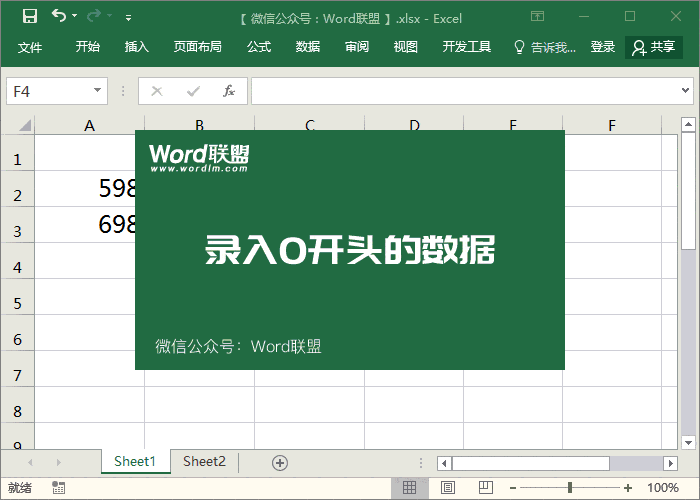The width and height of the screenshot is (700, 500).
Task: Select row 5 header
Action: click(17, 297)
